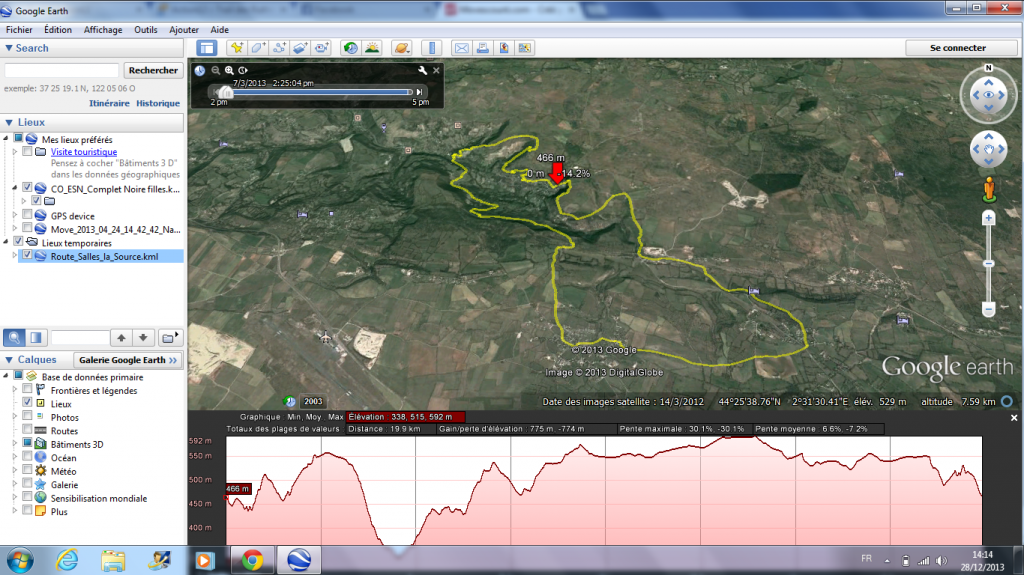
Task: Collapse the Calques panel
Action: (x=8, y=360)
